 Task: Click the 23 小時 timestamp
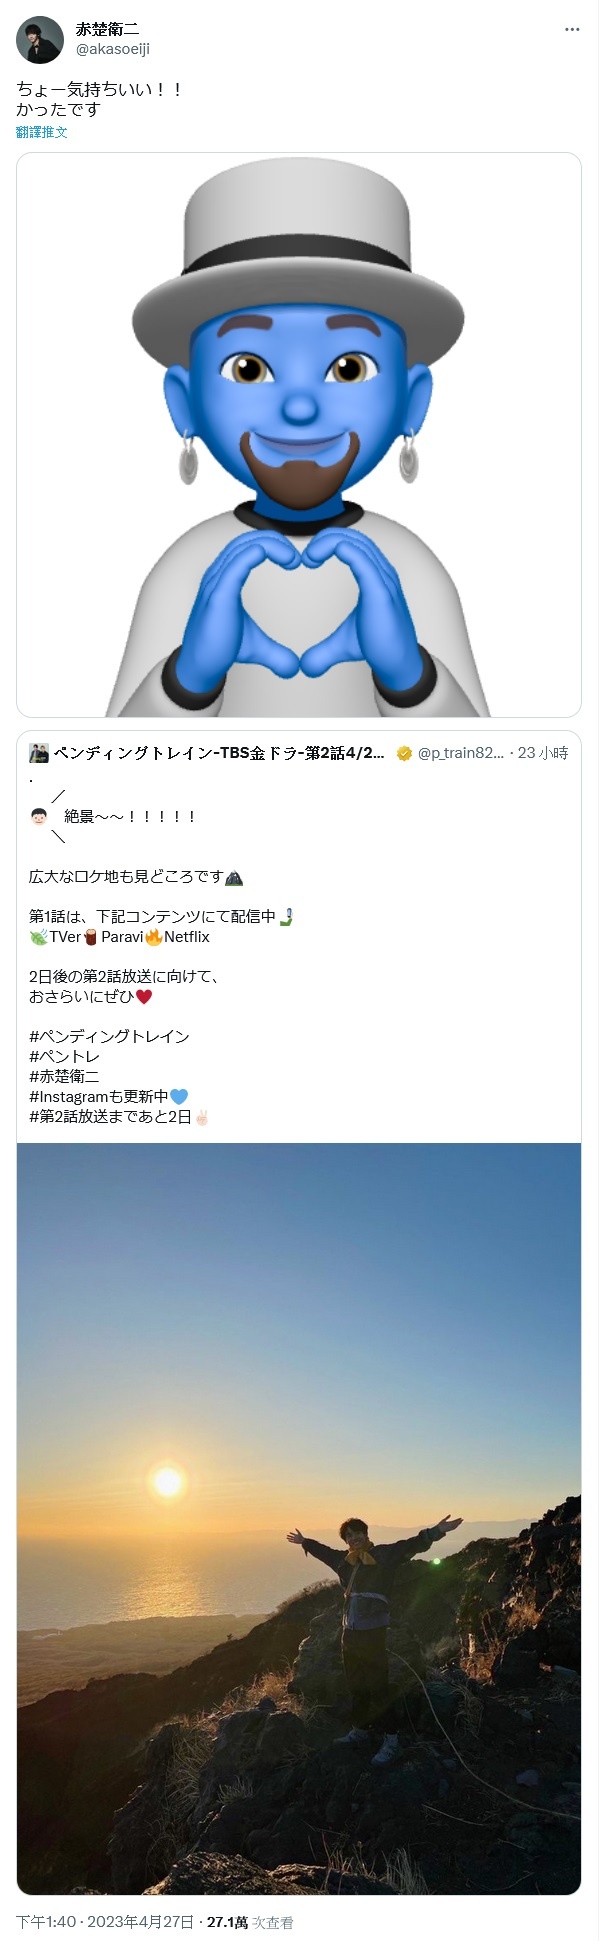point(543,753)
